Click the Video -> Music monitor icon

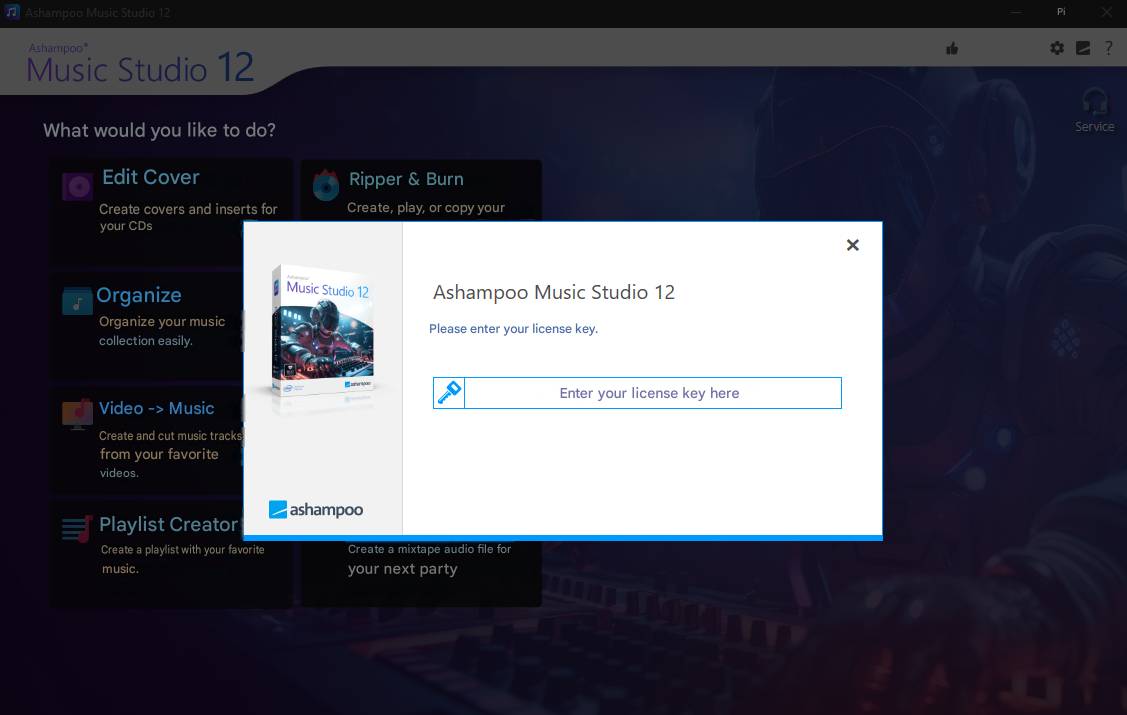pos(77,414)
